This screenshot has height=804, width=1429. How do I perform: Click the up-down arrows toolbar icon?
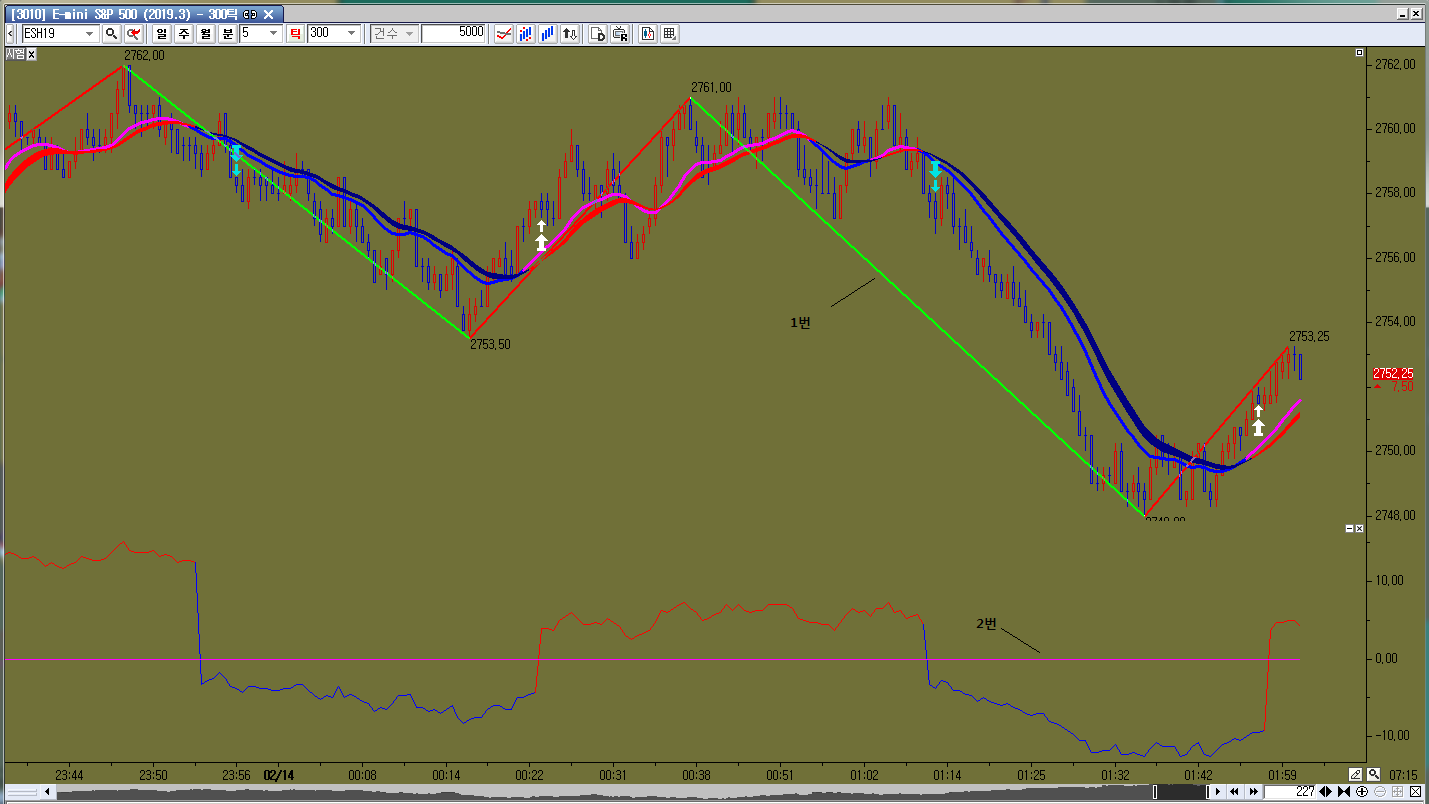(x=570, y=33)
